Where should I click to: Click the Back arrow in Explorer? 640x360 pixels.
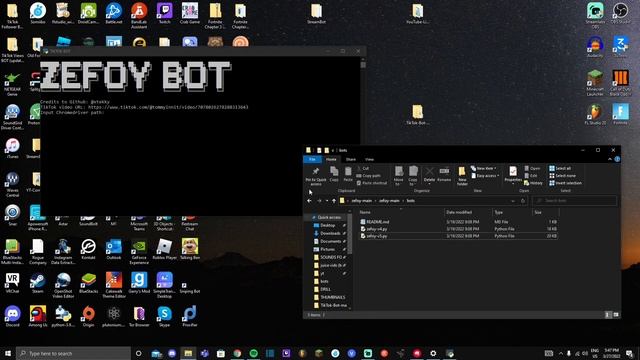(309, 201)
